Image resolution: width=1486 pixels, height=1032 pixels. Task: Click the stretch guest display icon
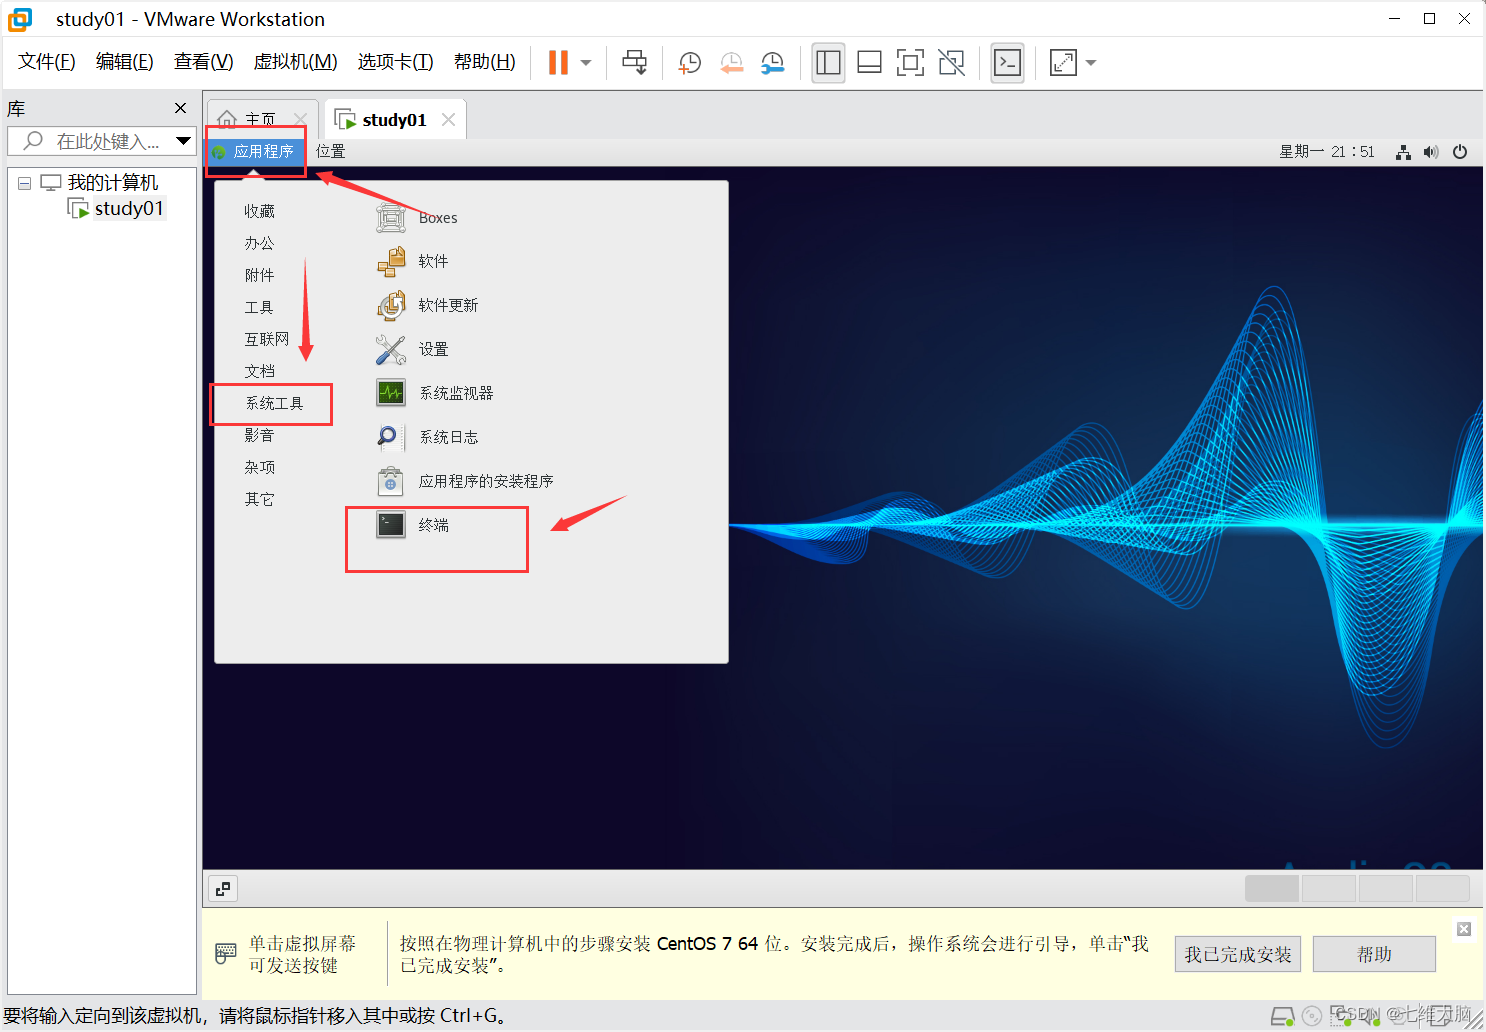pos(1063,63)
